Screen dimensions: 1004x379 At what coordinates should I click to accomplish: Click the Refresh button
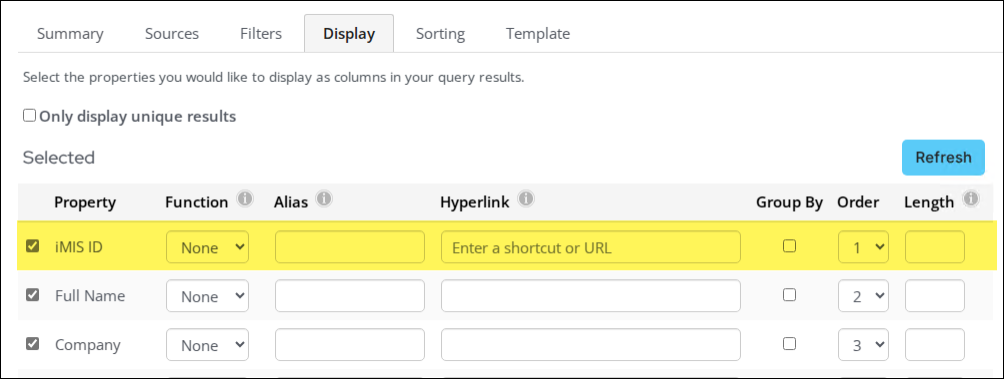tap(943, 157)
